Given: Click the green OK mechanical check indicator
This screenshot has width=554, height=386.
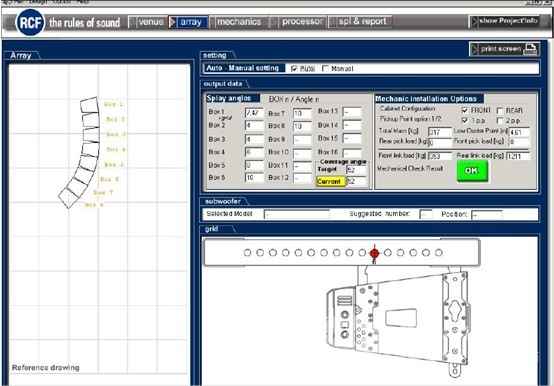Looking at the screenshot, I should tap(472, 171).
